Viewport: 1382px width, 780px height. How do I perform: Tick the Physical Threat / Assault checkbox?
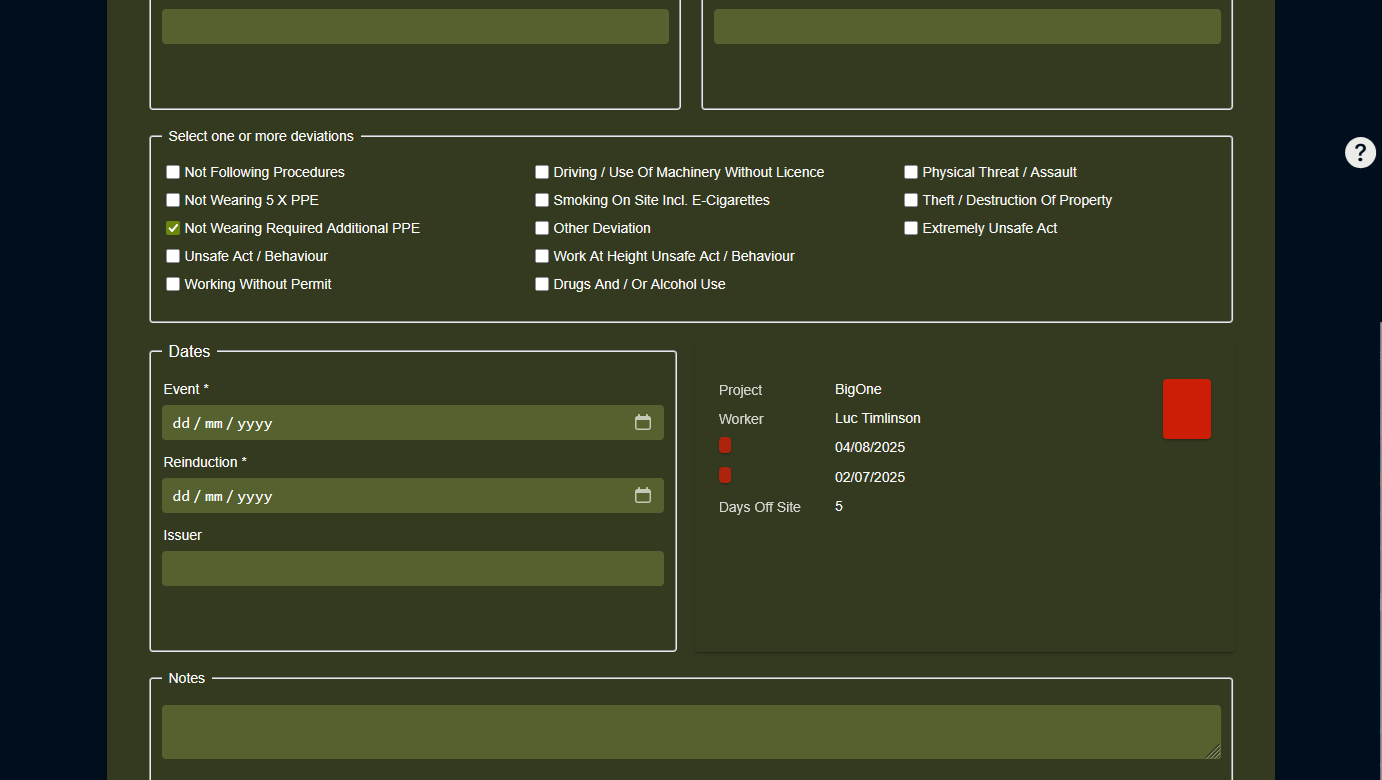click(911, 172)
